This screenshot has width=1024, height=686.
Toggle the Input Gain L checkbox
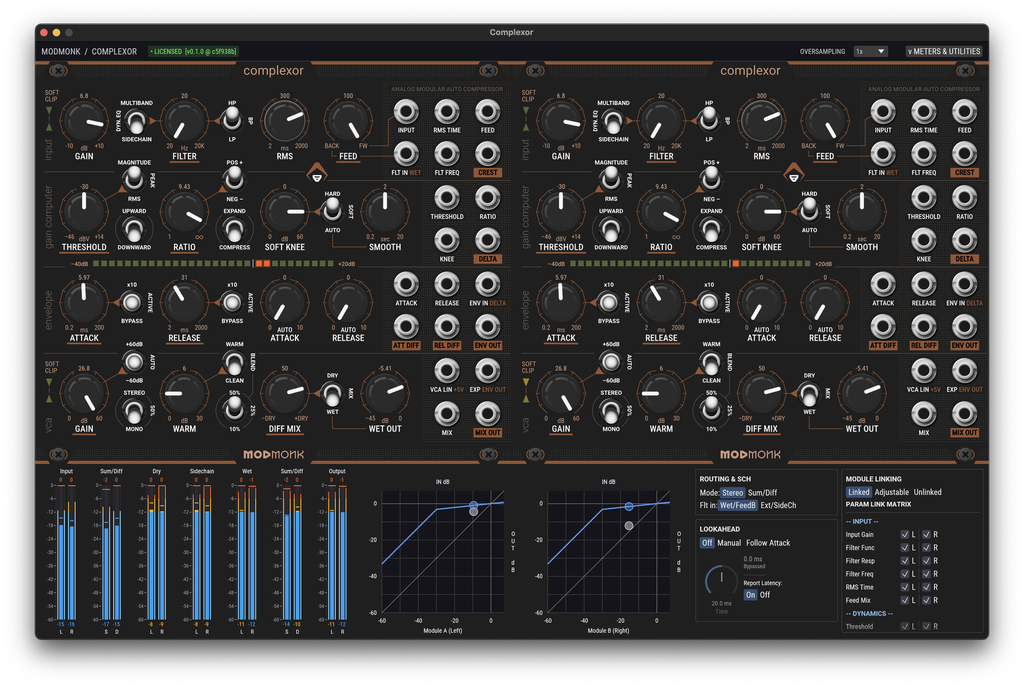pyautogui.click(x=904, y=534)
